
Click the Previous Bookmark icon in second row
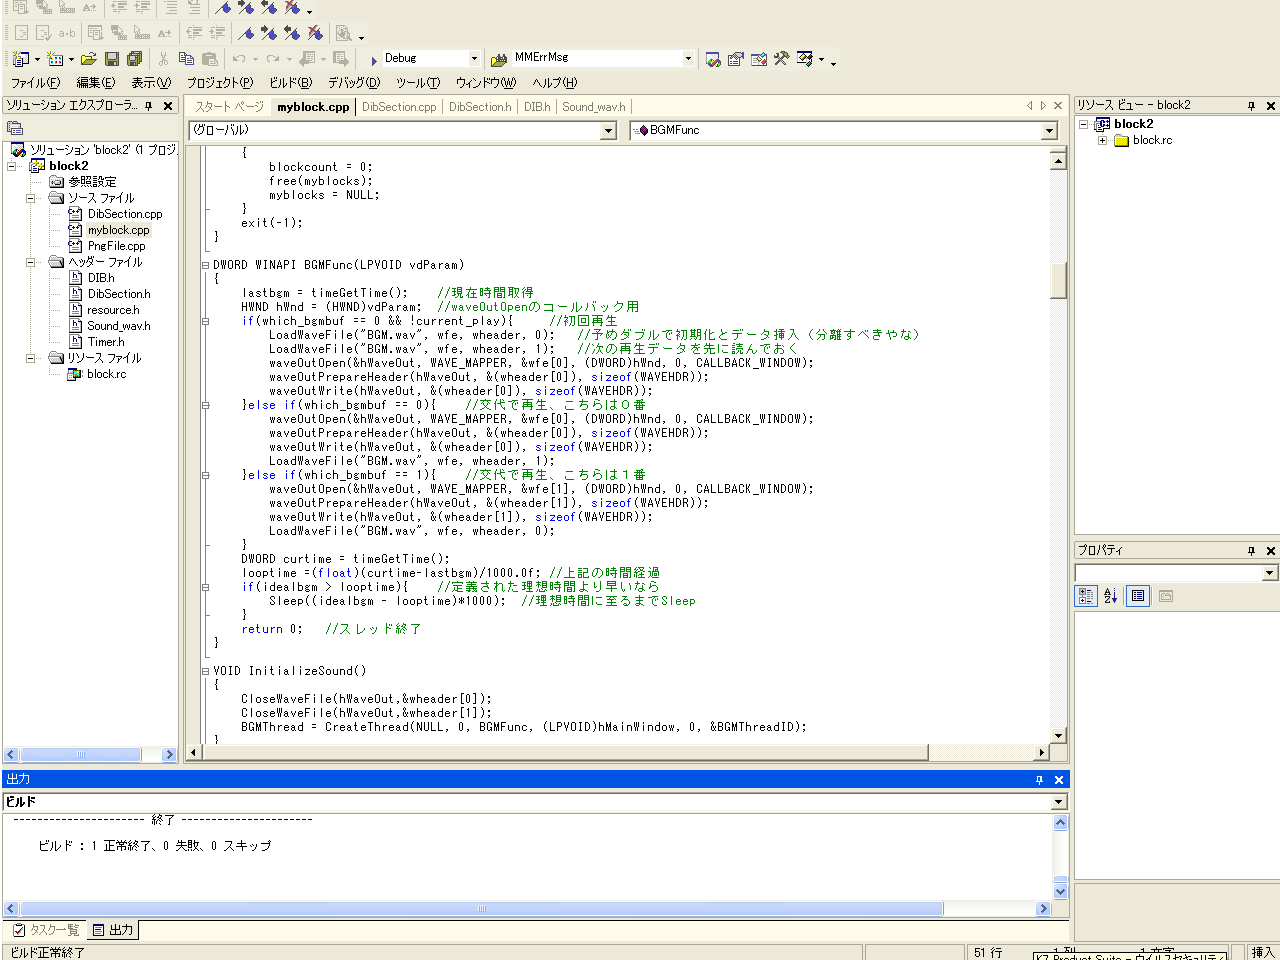click(x=292, y=33)
